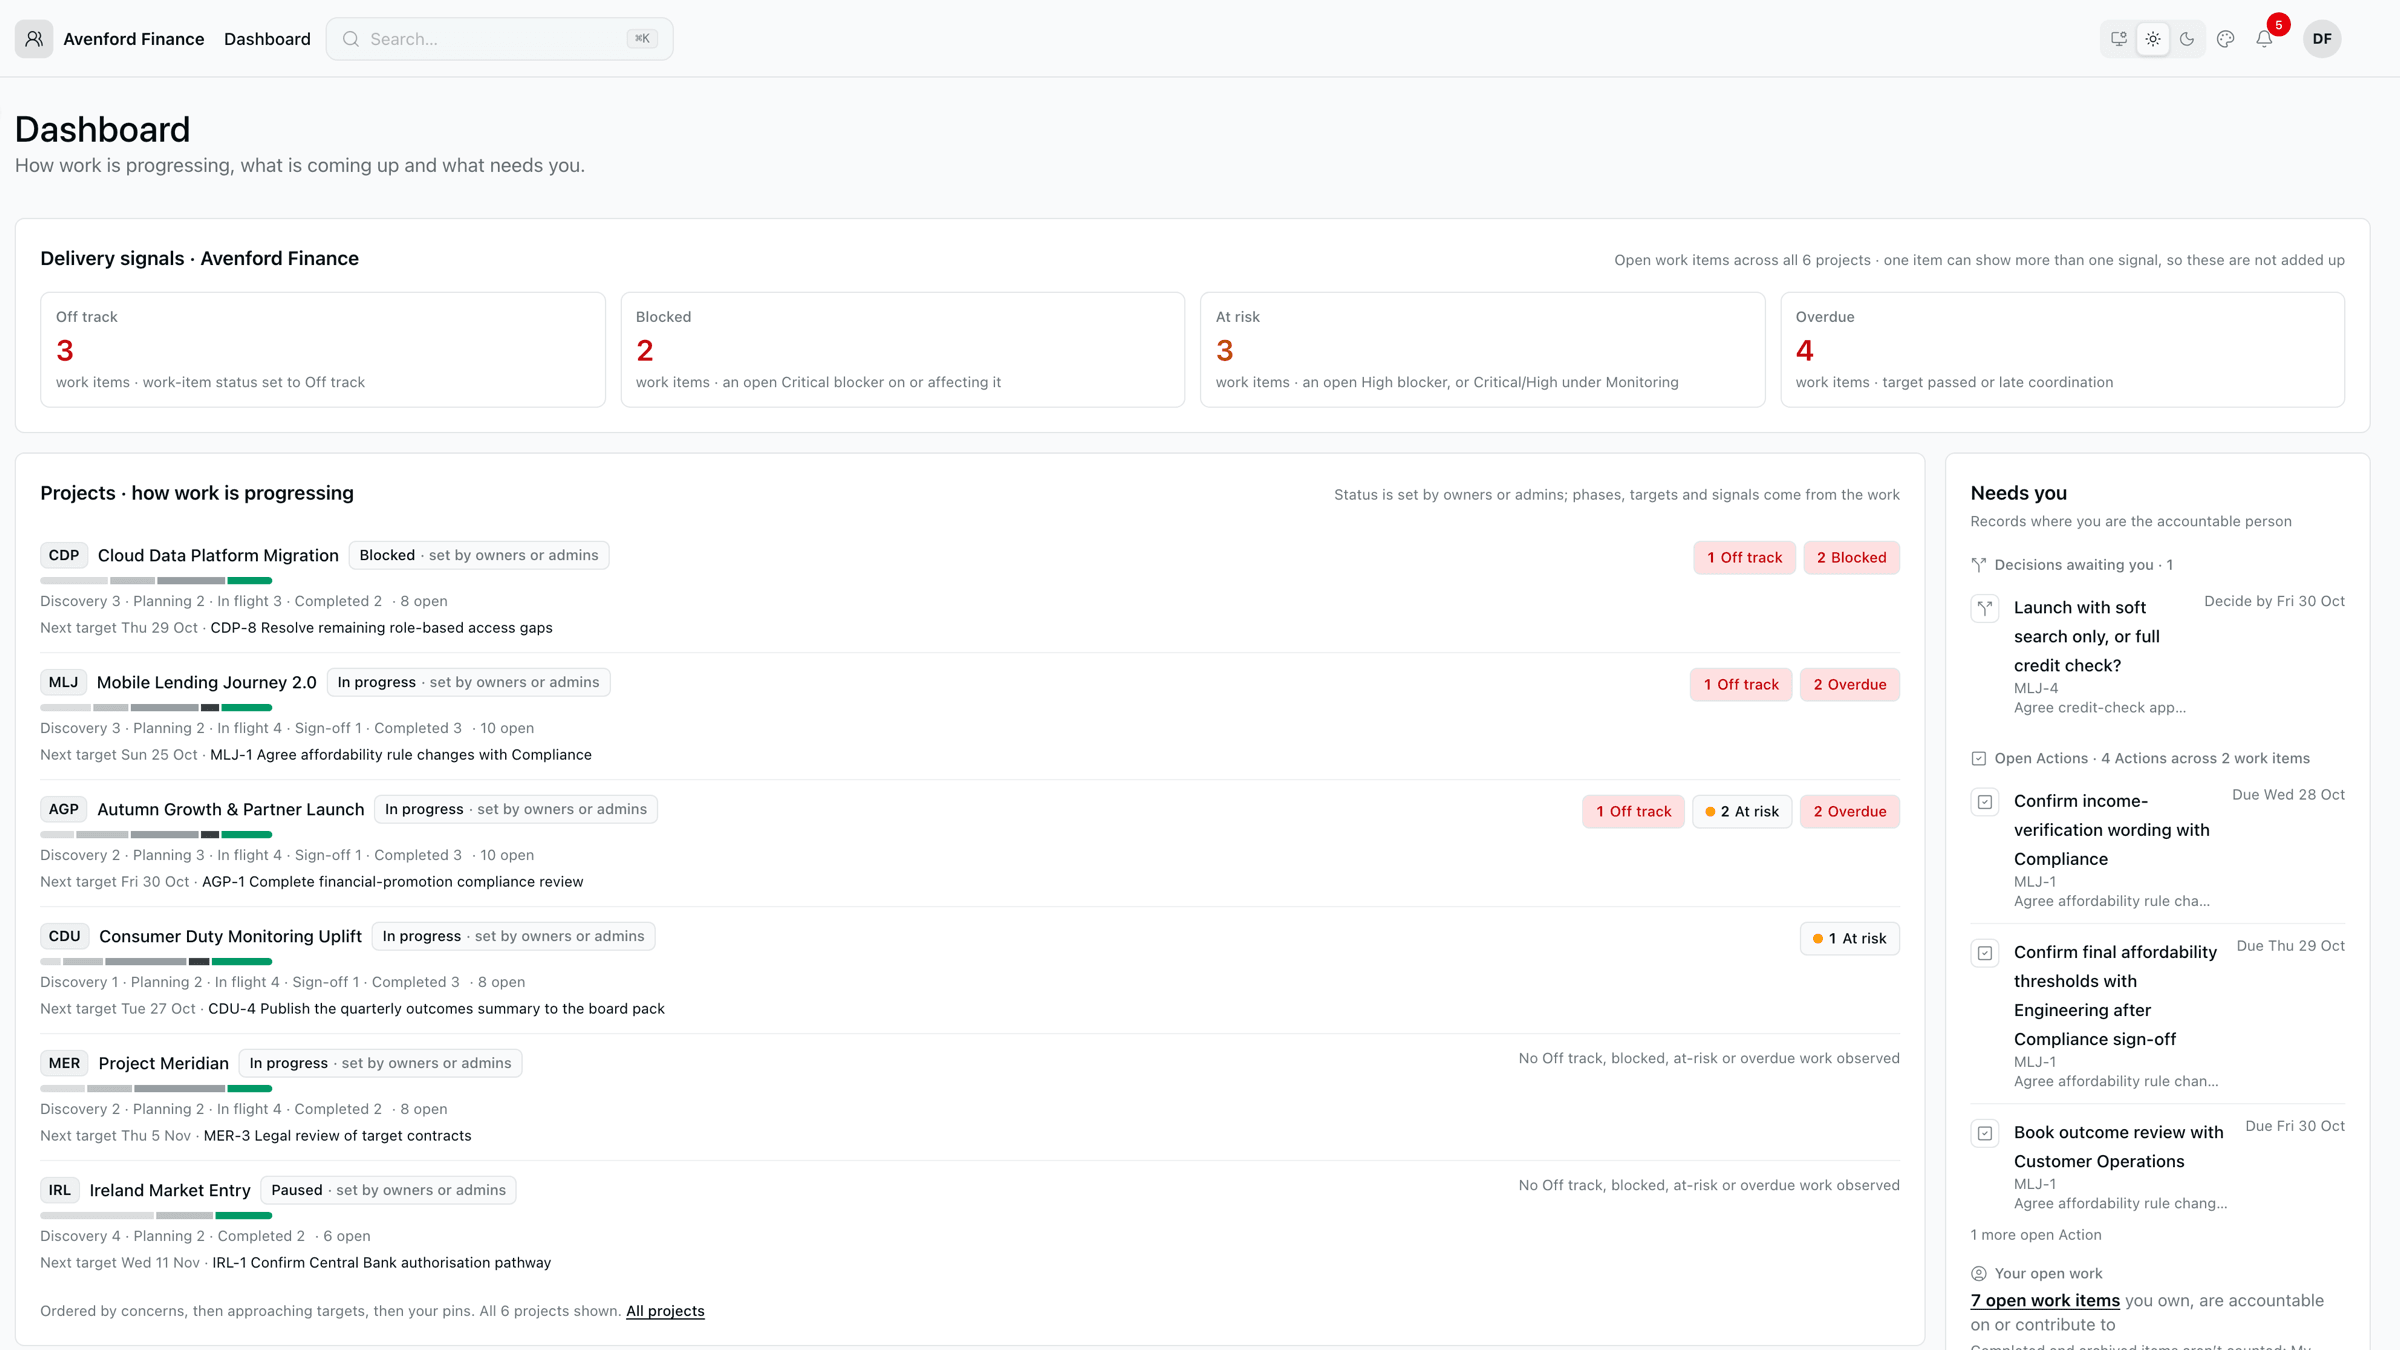This screenshot has width=2400, height=1350.
Task: Click decision icon beside Launch with soft search
Action: (x=1985, y=608)
